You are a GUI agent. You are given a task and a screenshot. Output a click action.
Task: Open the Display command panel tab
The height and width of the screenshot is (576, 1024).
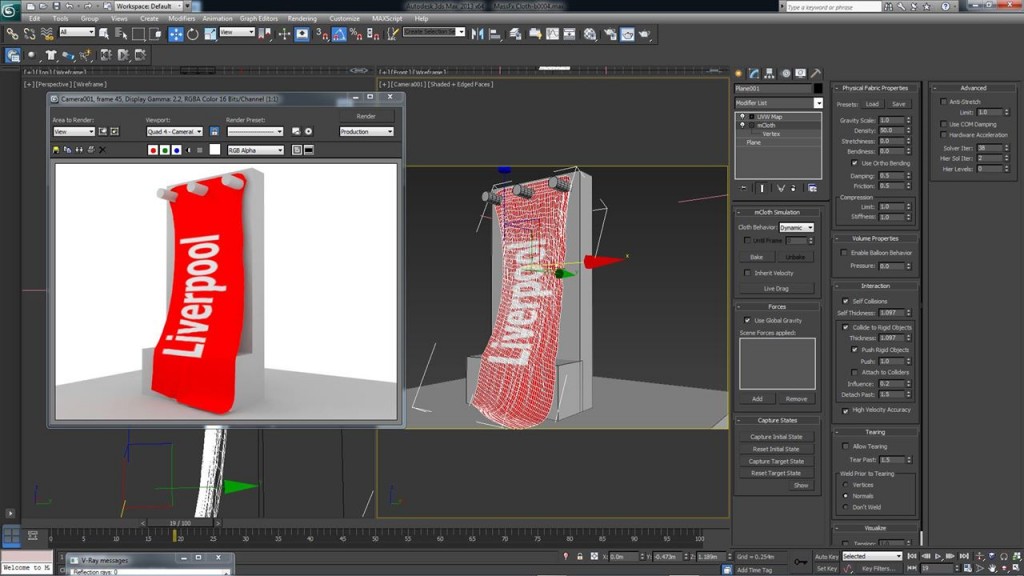[x=801, y=74]
